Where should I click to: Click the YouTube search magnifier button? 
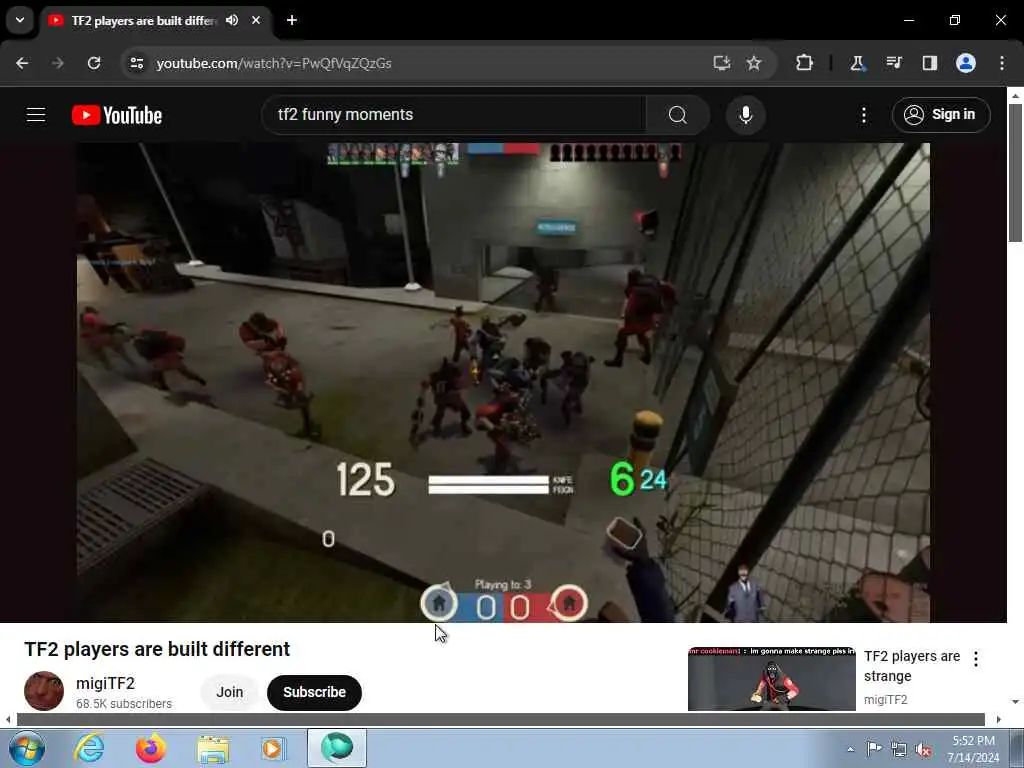click(677, 115)
